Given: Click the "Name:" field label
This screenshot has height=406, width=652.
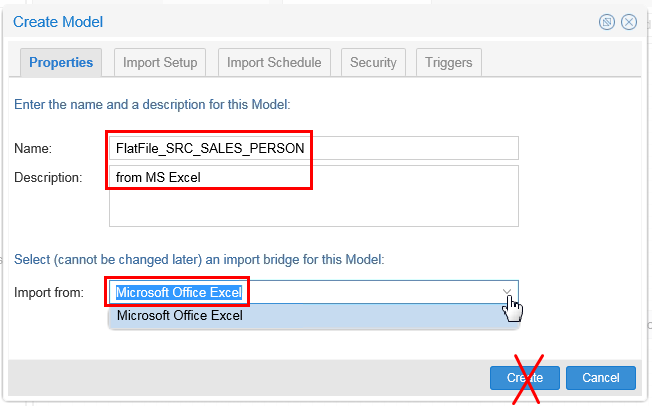Looking at the screenshot, I should click(x=33, y=148).
